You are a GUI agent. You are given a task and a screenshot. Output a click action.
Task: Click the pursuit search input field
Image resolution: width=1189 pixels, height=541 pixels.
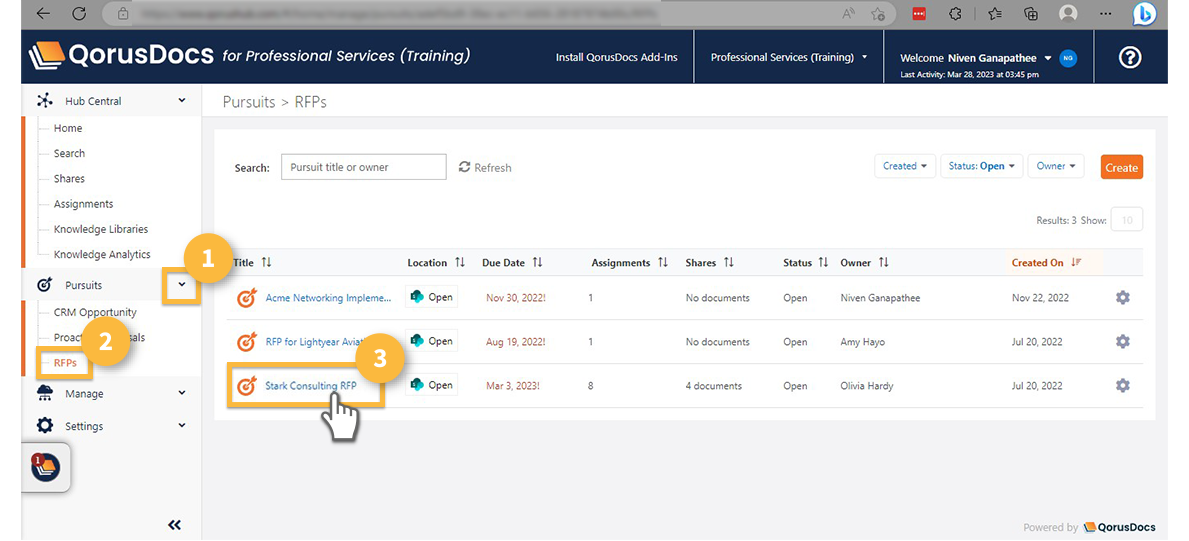coord(363,167)
